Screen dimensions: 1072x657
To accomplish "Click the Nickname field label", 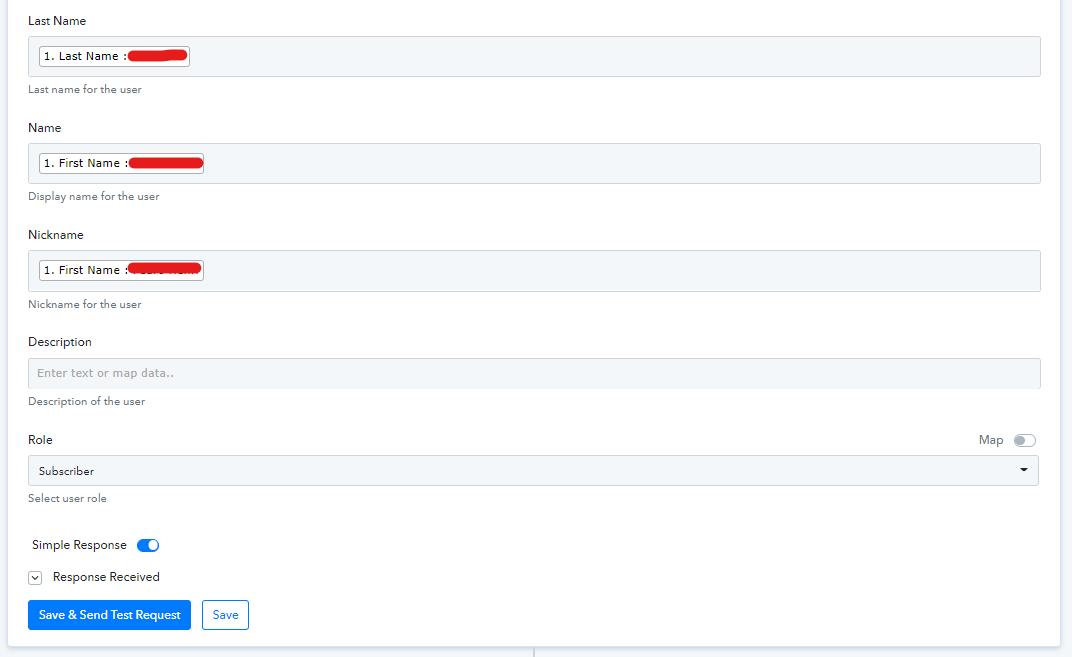I will (55, 234).
